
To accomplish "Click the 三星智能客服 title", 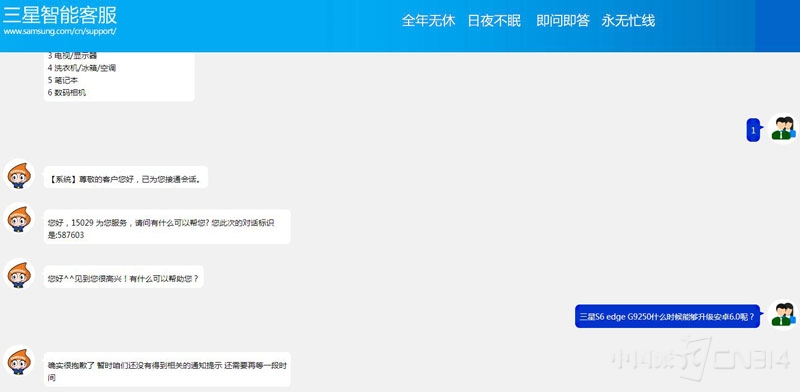I will pos(60,14).
